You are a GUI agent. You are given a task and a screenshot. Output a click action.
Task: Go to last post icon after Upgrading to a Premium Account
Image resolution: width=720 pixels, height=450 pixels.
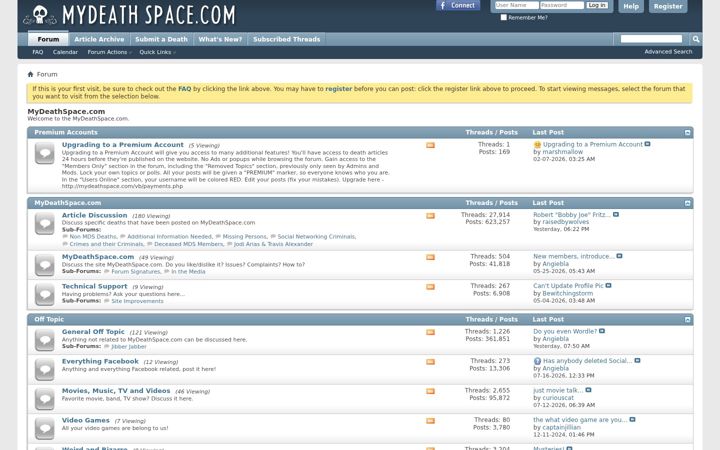click(x=647, y=144)
